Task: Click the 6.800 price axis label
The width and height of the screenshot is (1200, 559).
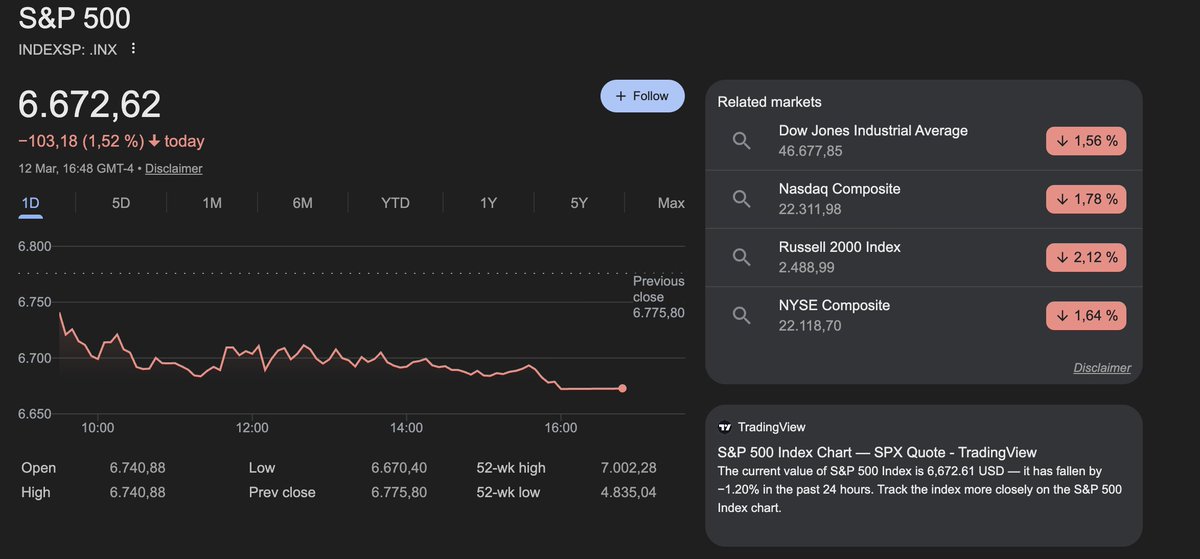Action: (35, 246)
